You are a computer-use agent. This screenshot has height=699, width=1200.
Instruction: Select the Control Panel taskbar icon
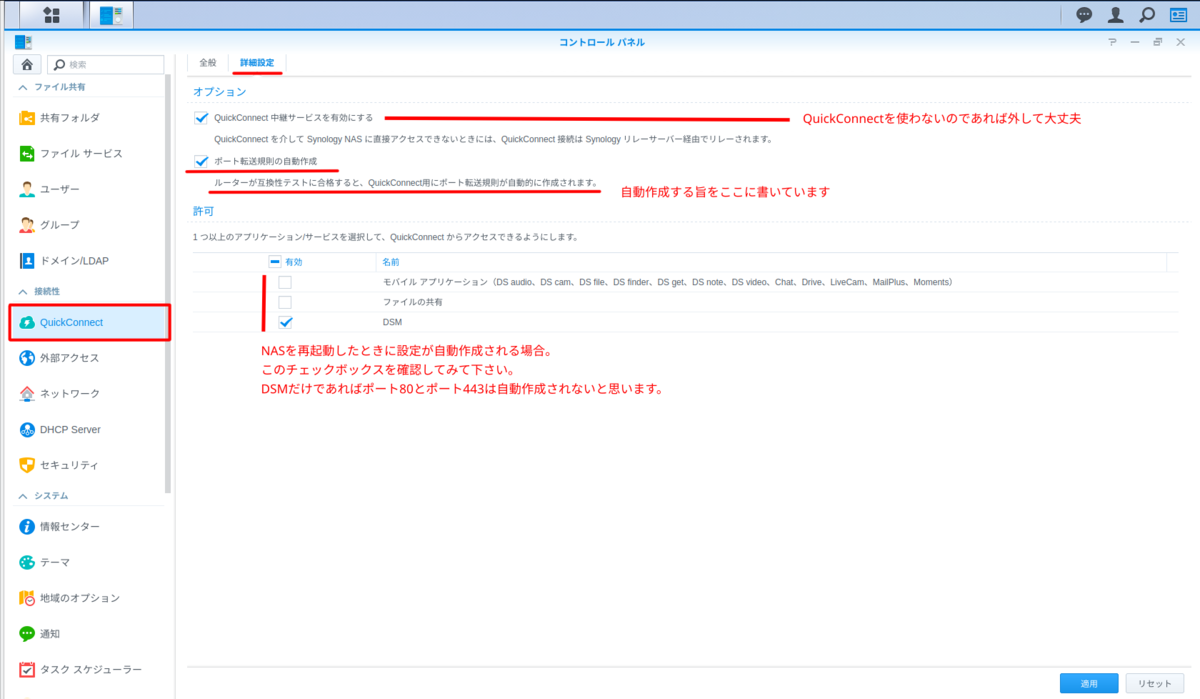point(110,15)
